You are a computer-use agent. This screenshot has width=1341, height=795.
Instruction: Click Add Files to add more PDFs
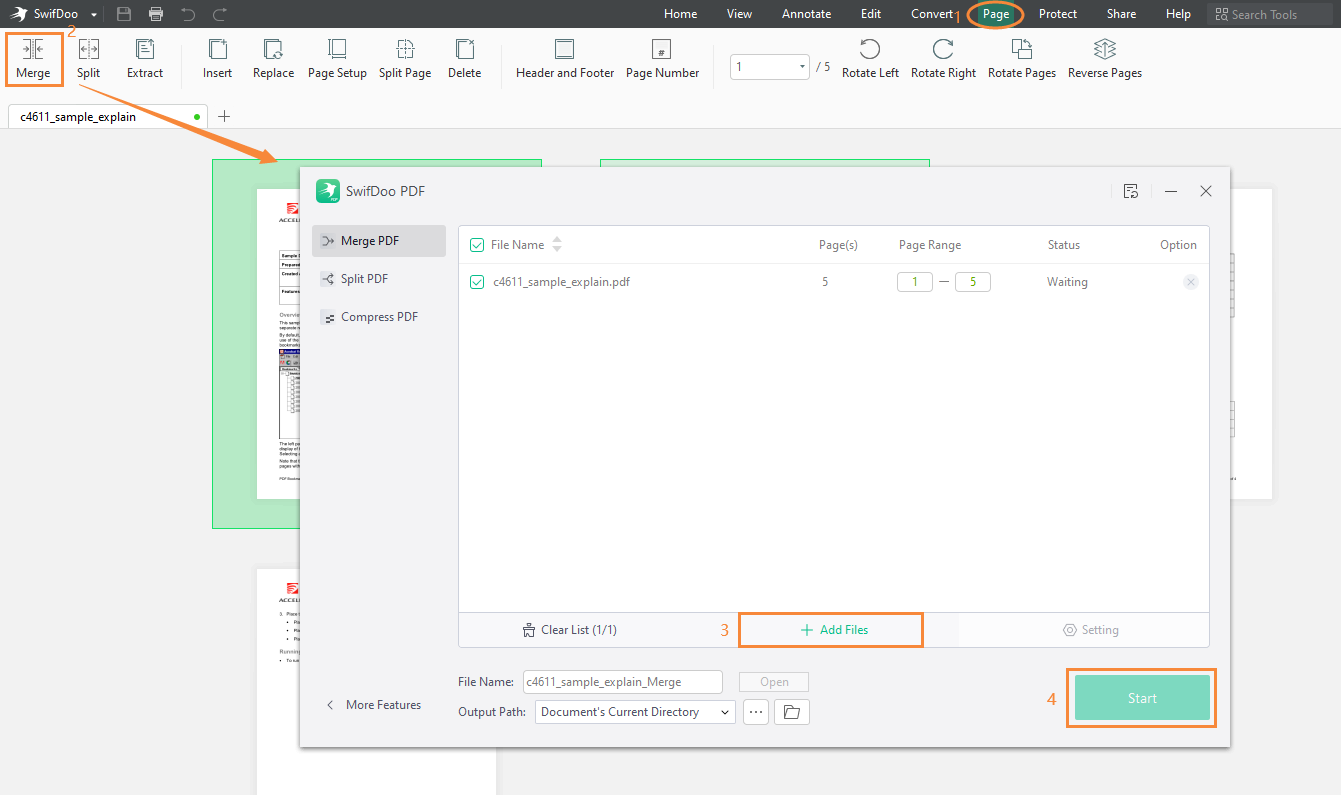[x=834, y=630]
